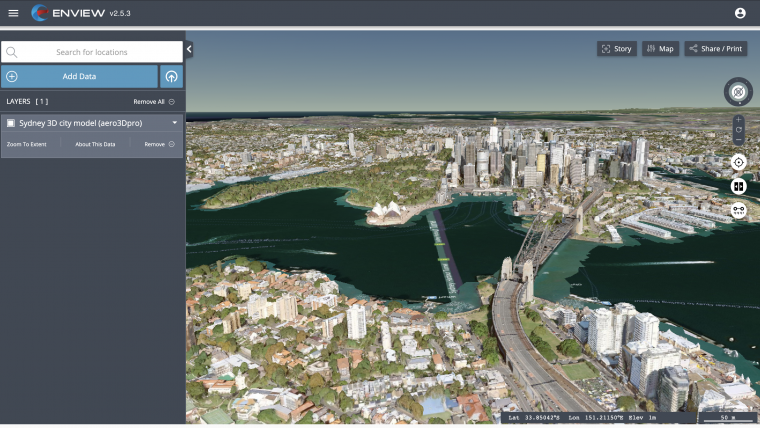The width and height of the screenshot is (760, 428).
Task: Click the Add Data button
Action: (x=79, y=77)
